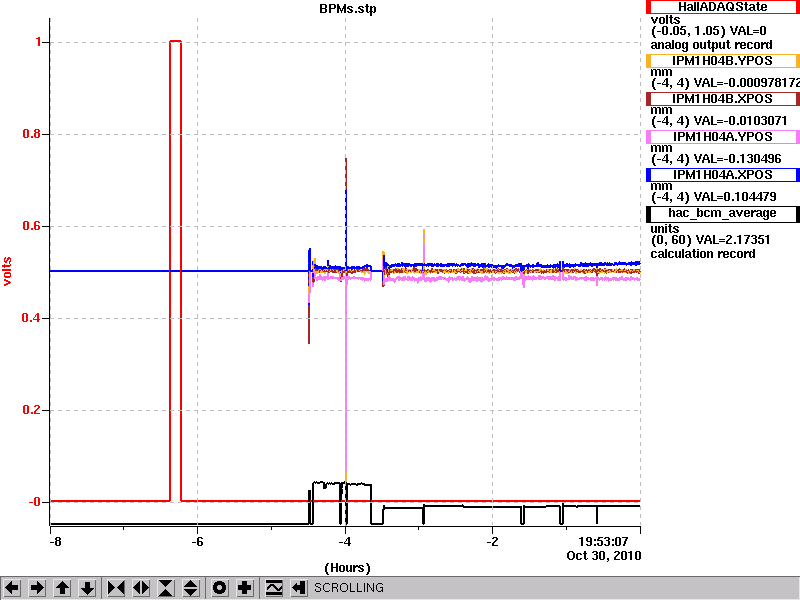Click the y-axis tick value 0.4
This screenshot has height=600, width=800.
point(32,318)
